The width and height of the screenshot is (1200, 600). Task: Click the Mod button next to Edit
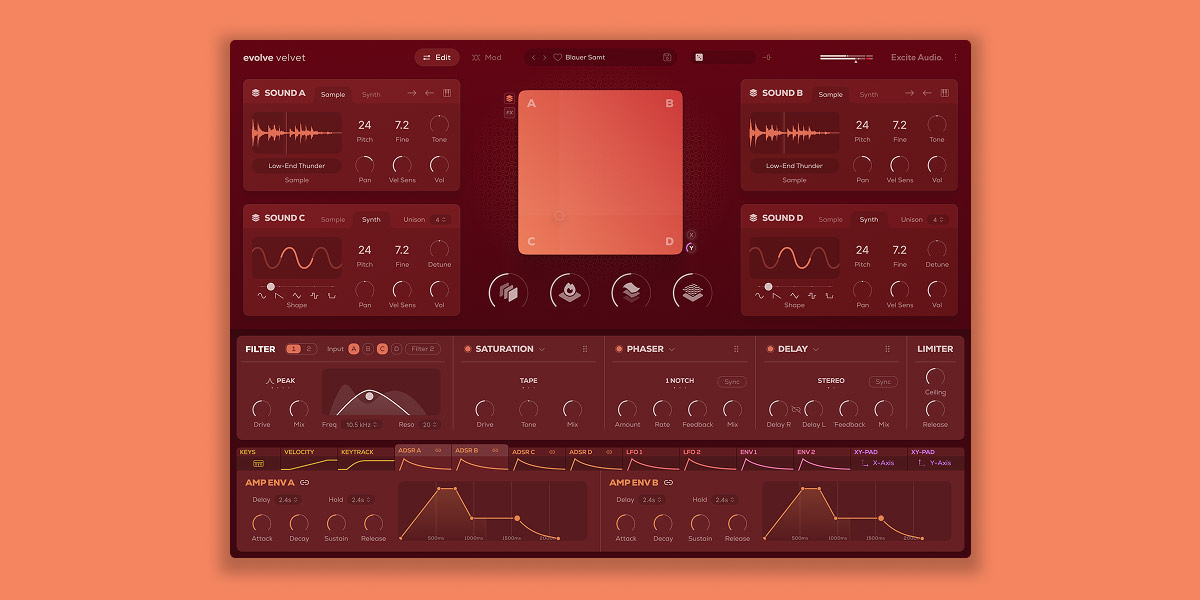489,58
